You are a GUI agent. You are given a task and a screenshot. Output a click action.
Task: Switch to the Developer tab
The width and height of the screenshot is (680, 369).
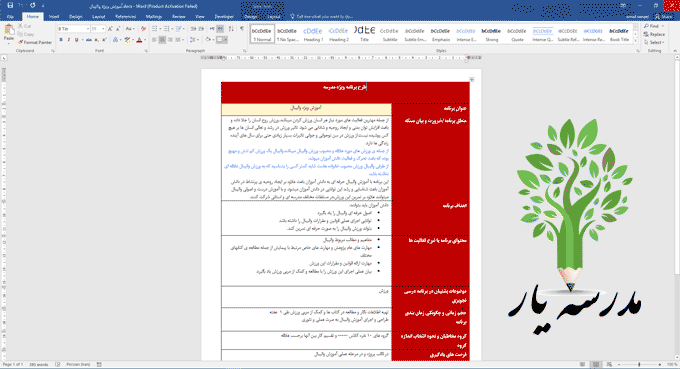[x=224, y=16]
